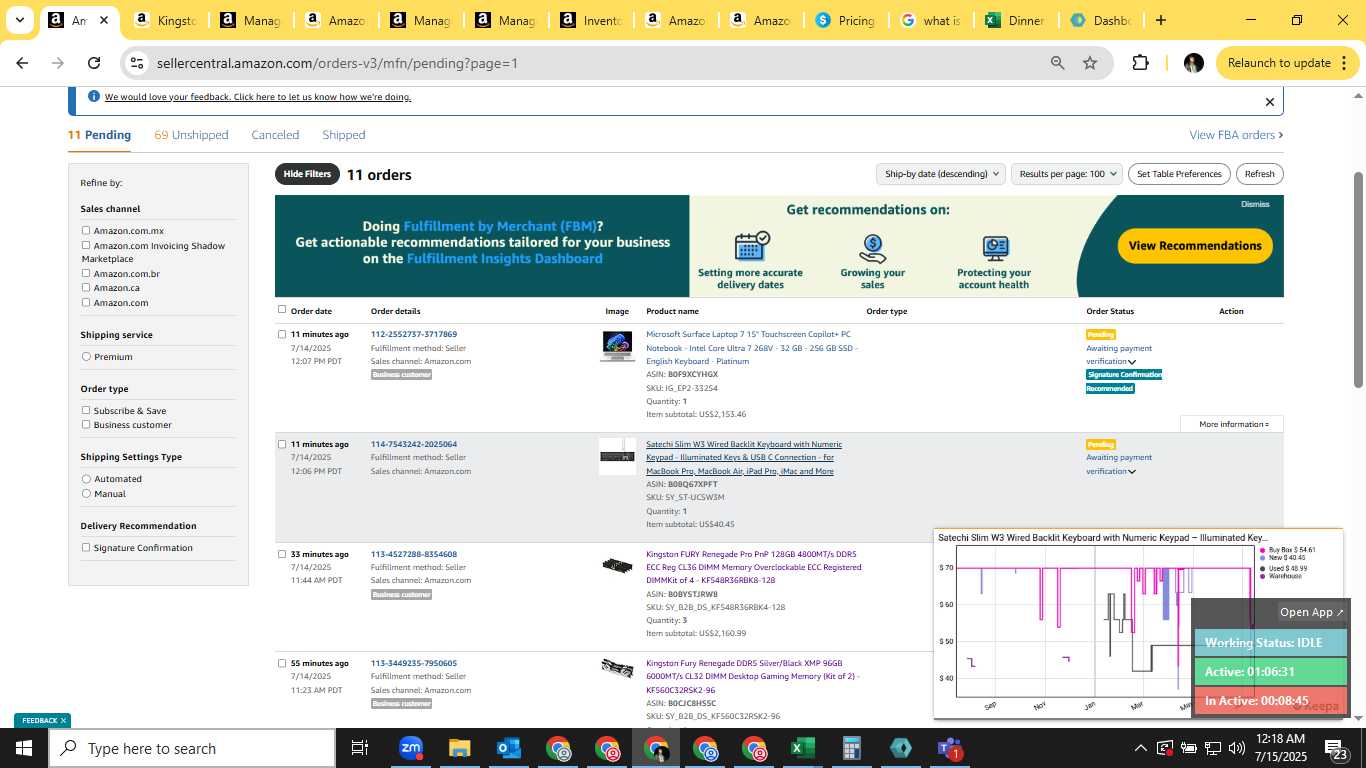Open the Surface Laptop product thumbnail
Image resolution: width=1366 pixels, height=768 pixels.
(617, 346)
